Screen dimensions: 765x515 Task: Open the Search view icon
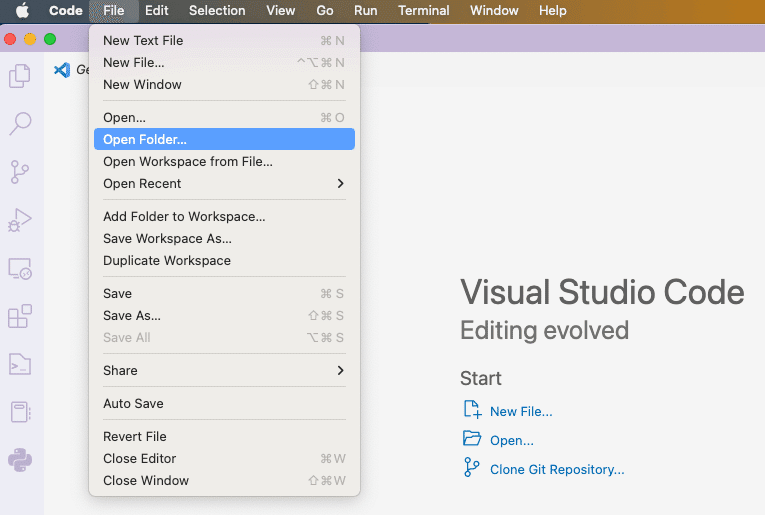tap(20, 124)
